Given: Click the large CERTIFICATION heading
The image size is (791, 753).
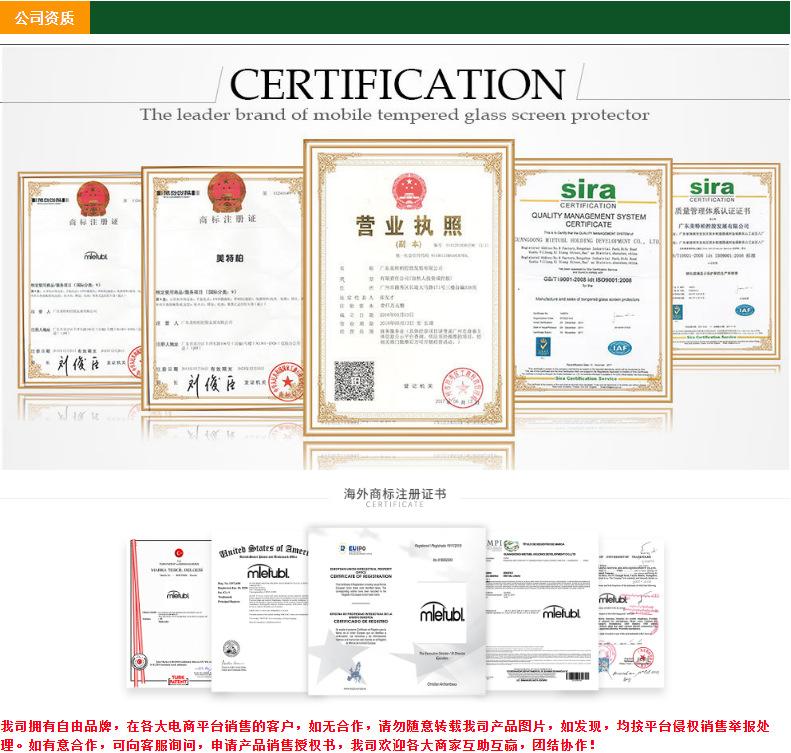Looking at the screenshot, I should (x=397, y=84).
